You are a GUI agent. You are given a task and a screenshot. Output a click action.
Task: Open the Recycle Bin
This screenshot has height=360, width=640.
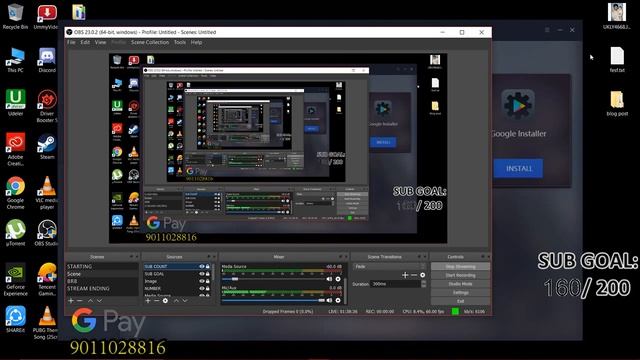(x=15, y=16)
